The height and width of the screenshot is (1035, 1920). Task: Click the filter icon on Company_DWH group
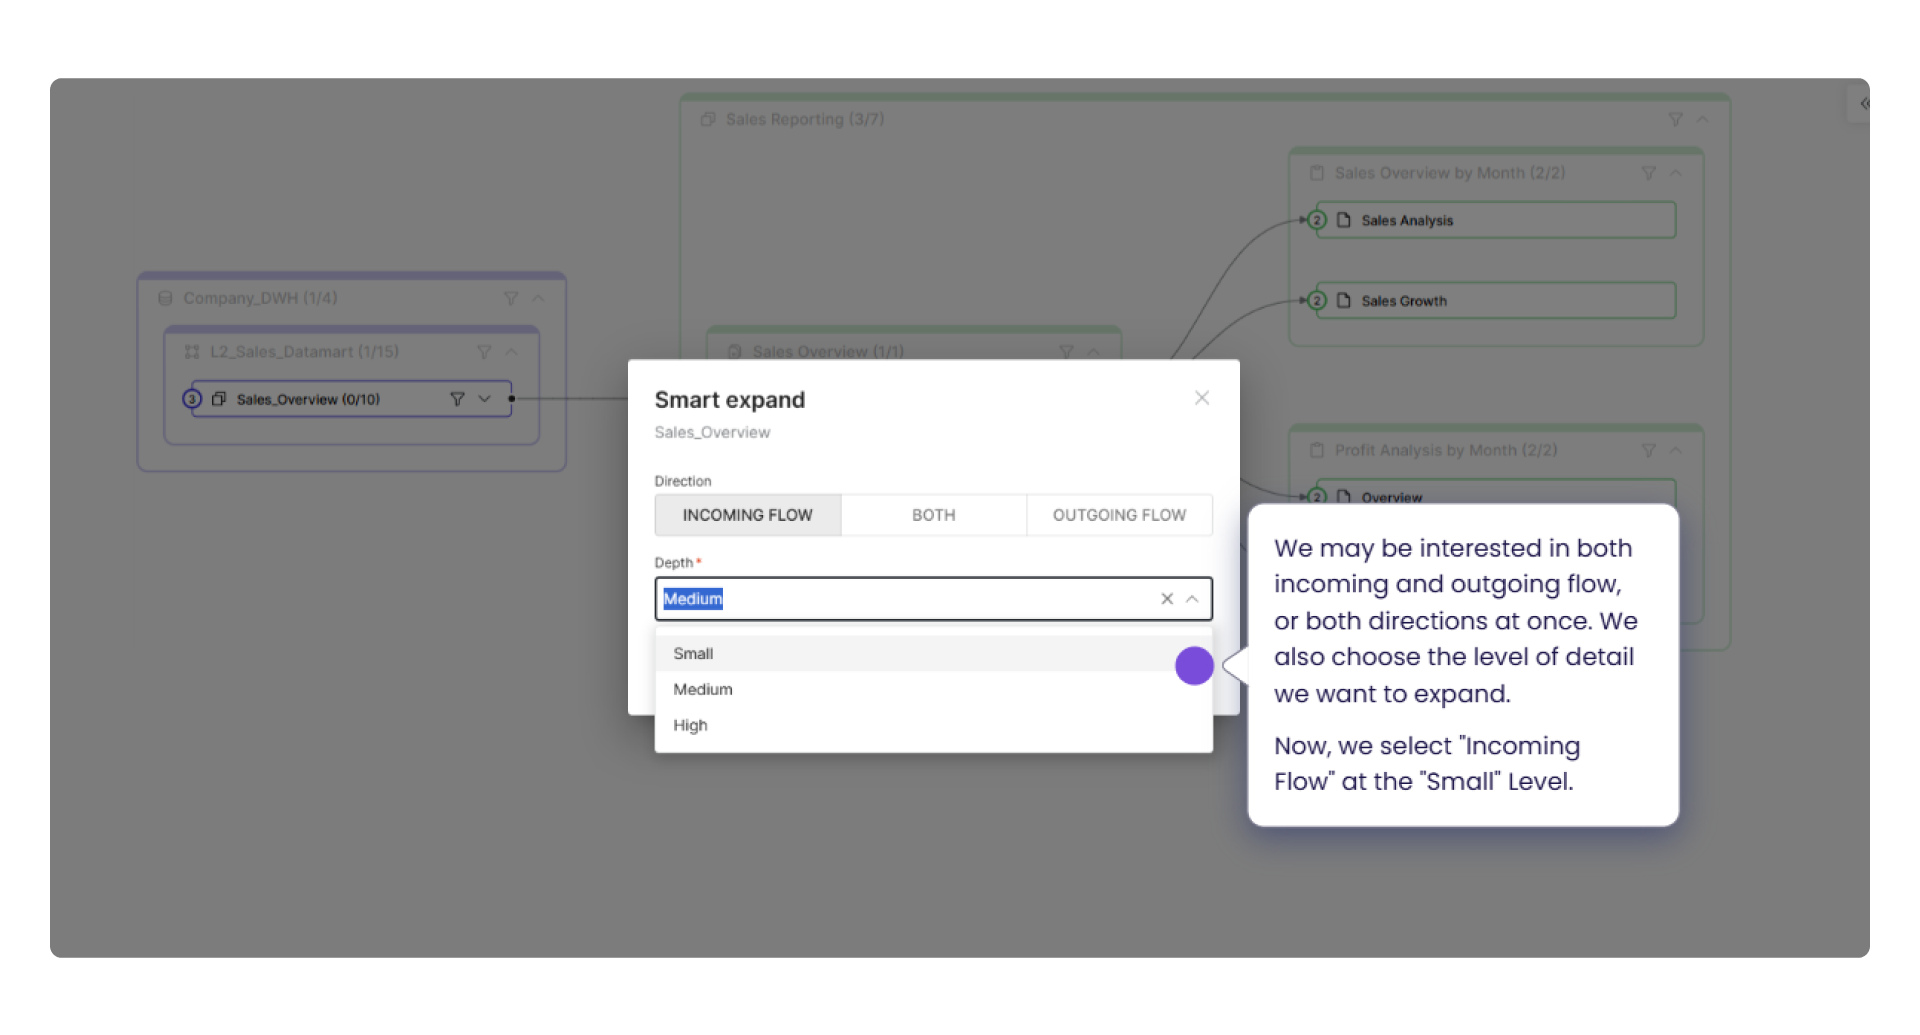511,298
